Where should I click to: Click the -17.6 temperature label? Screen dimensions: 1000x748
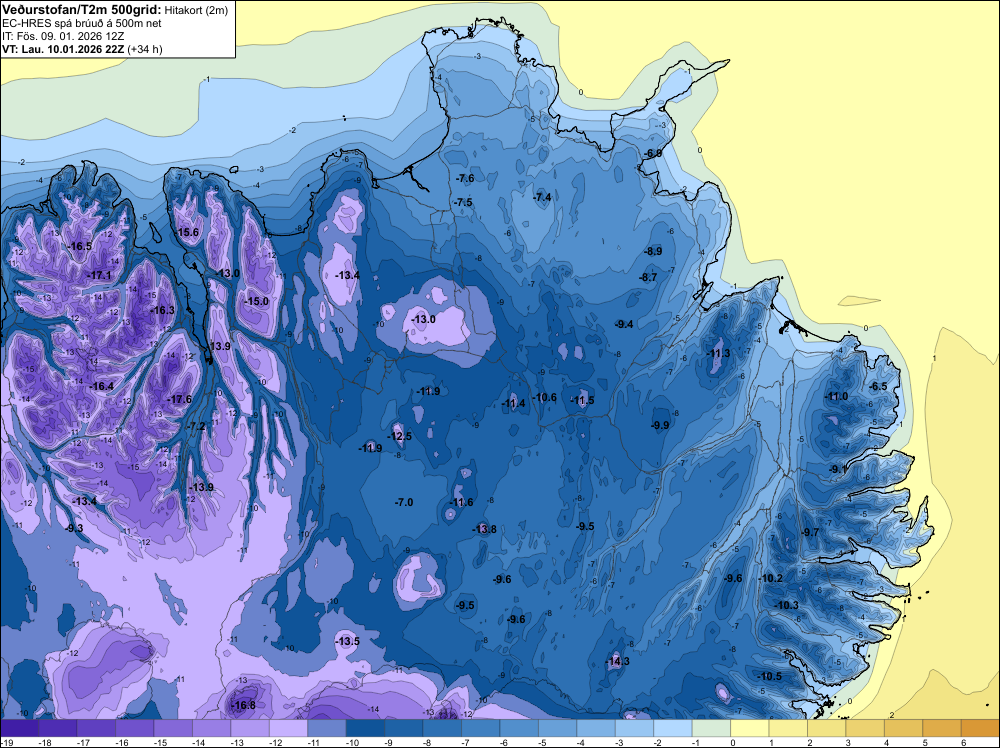click(179, 399)
